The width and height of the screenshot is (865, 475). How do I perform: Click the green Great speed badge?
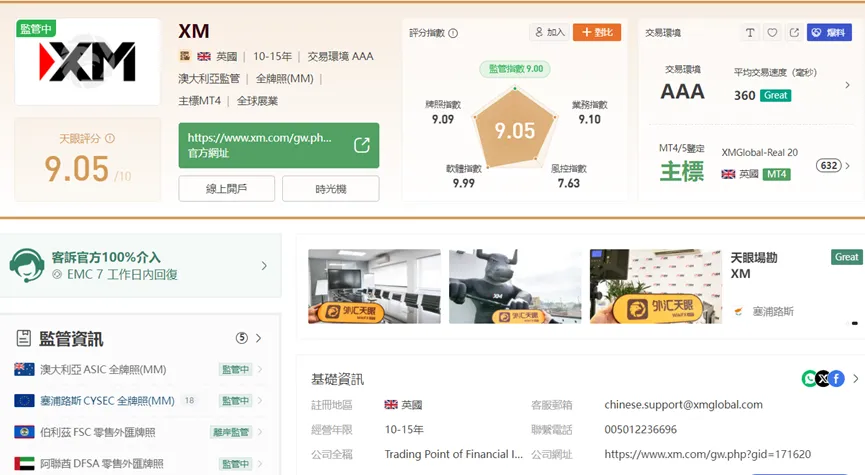pos(775,95)
